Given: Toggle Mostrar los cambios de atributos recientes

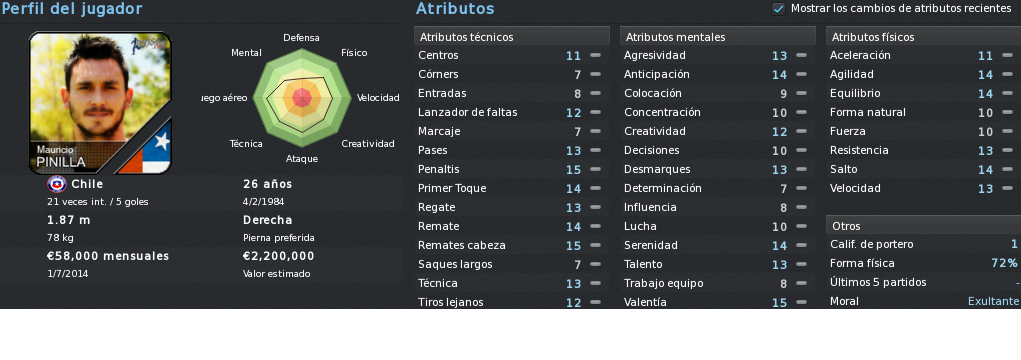Looking at the screenshot, I should (778, 9).
